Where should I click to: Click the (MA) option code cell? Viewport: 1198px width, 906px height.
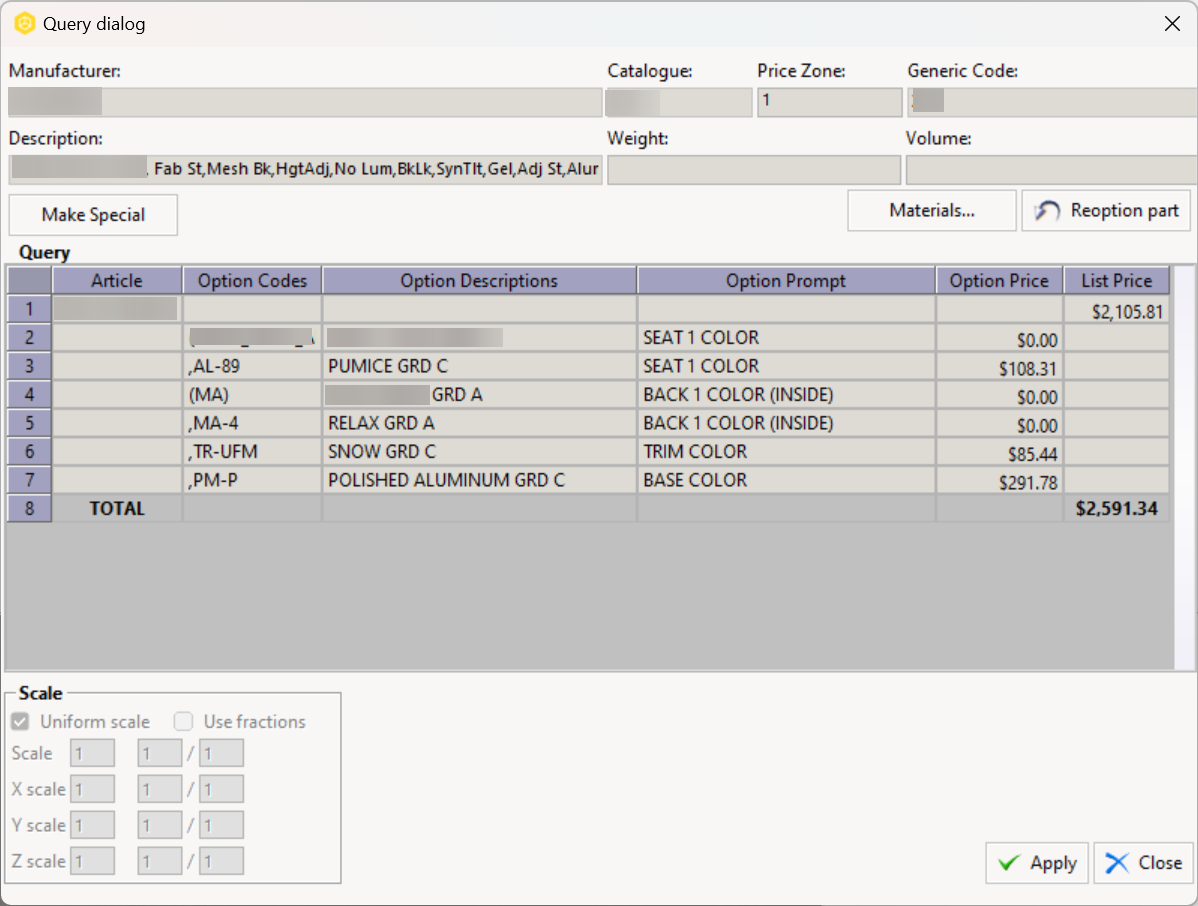pyautogui.click(x=252, y=394)
